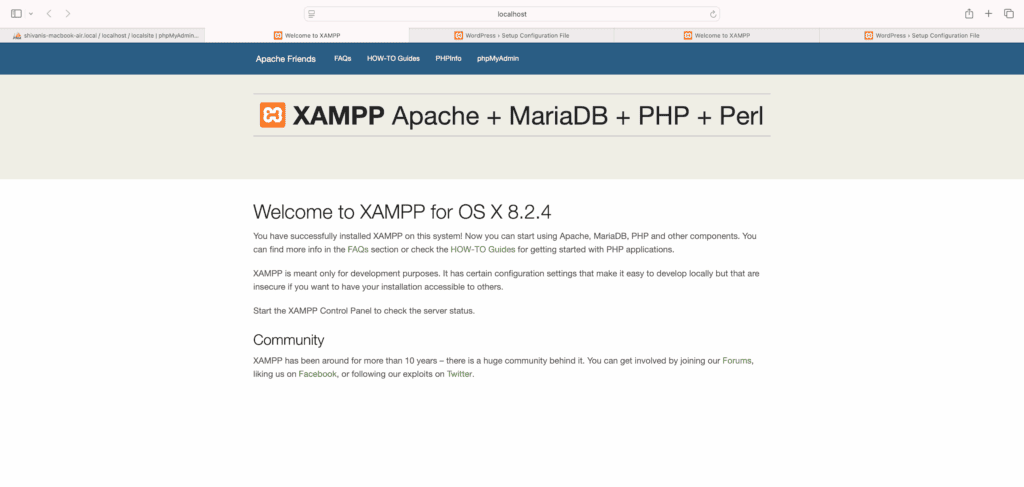
Task: Open phpMyAdmin in the navigation bar
Action: coord(498,59)
